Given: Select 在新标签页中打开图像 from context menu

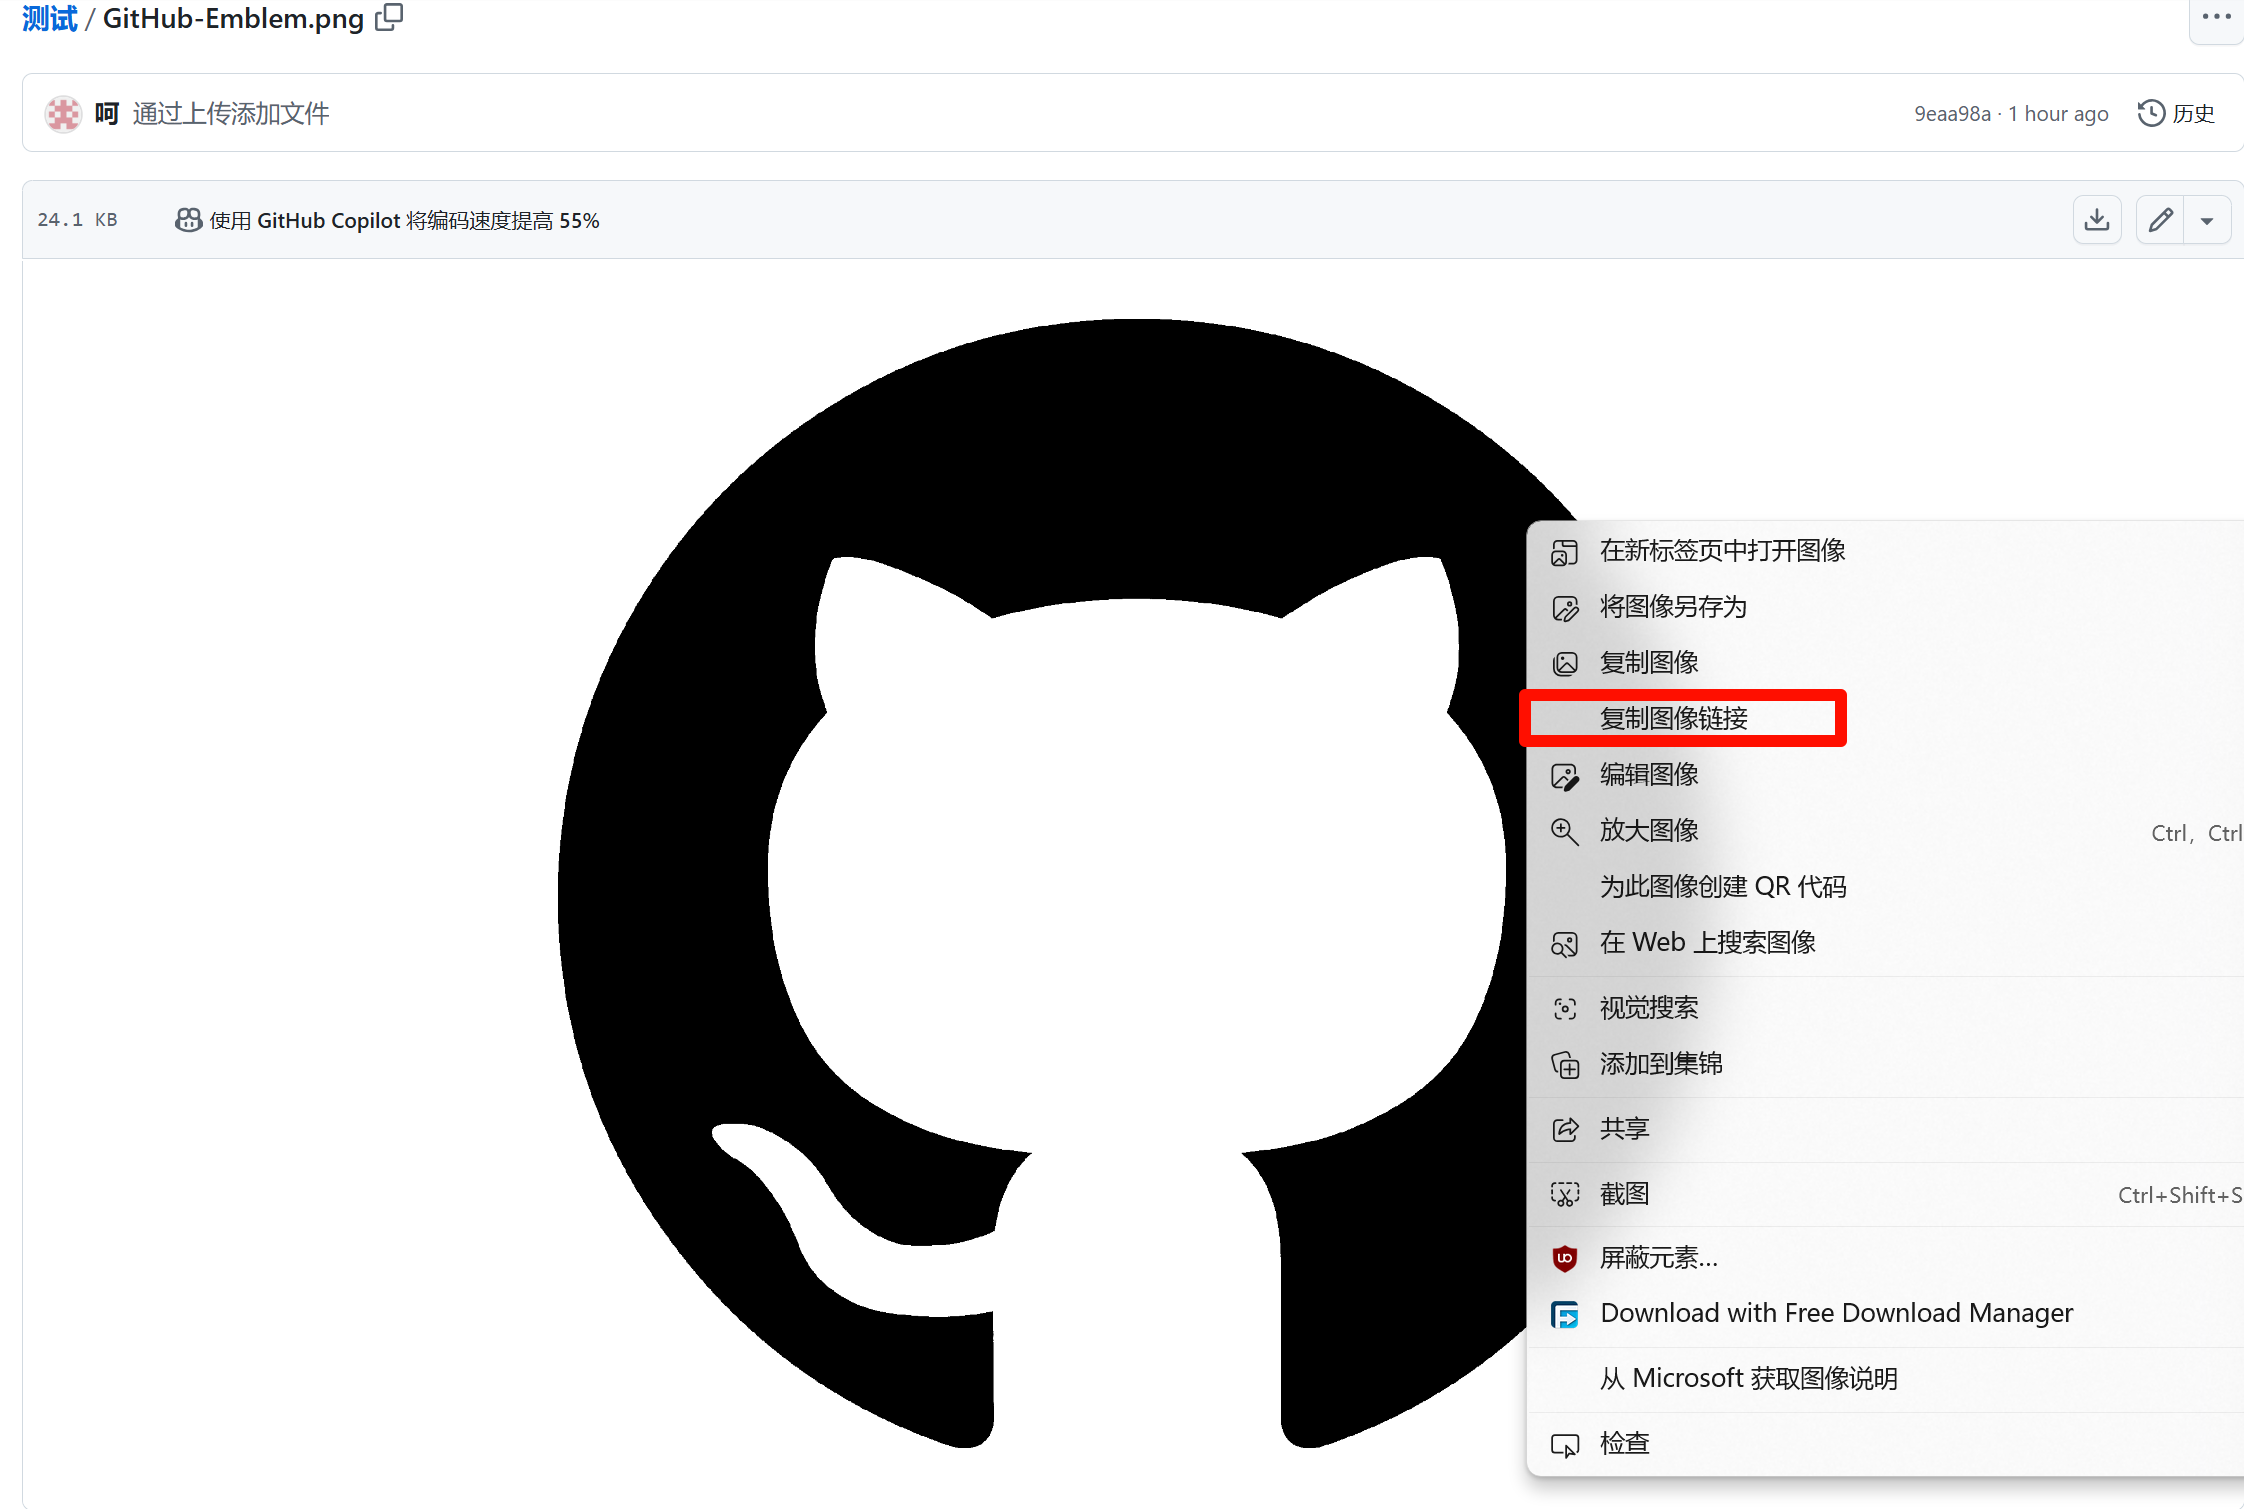Looking at the screenshot, I should (1885, 551).
